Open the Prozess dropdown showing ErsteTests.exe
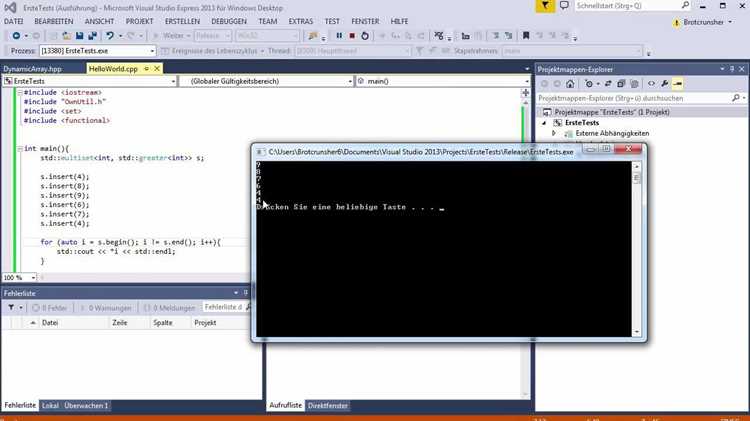Viewport: 750px width, 421px height. 98,51
